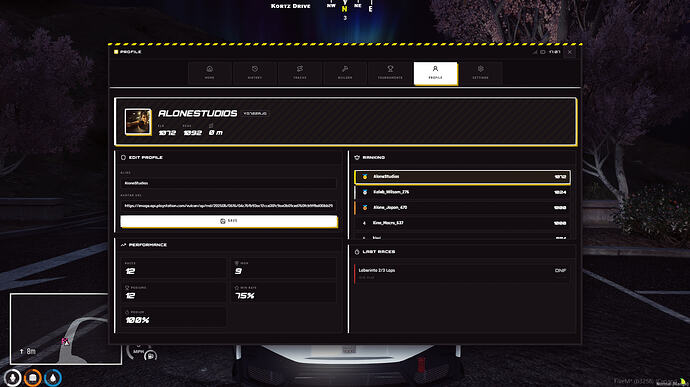Select the Profile tab
This screenshot has height=387, width=690.
tap(435, 73)
